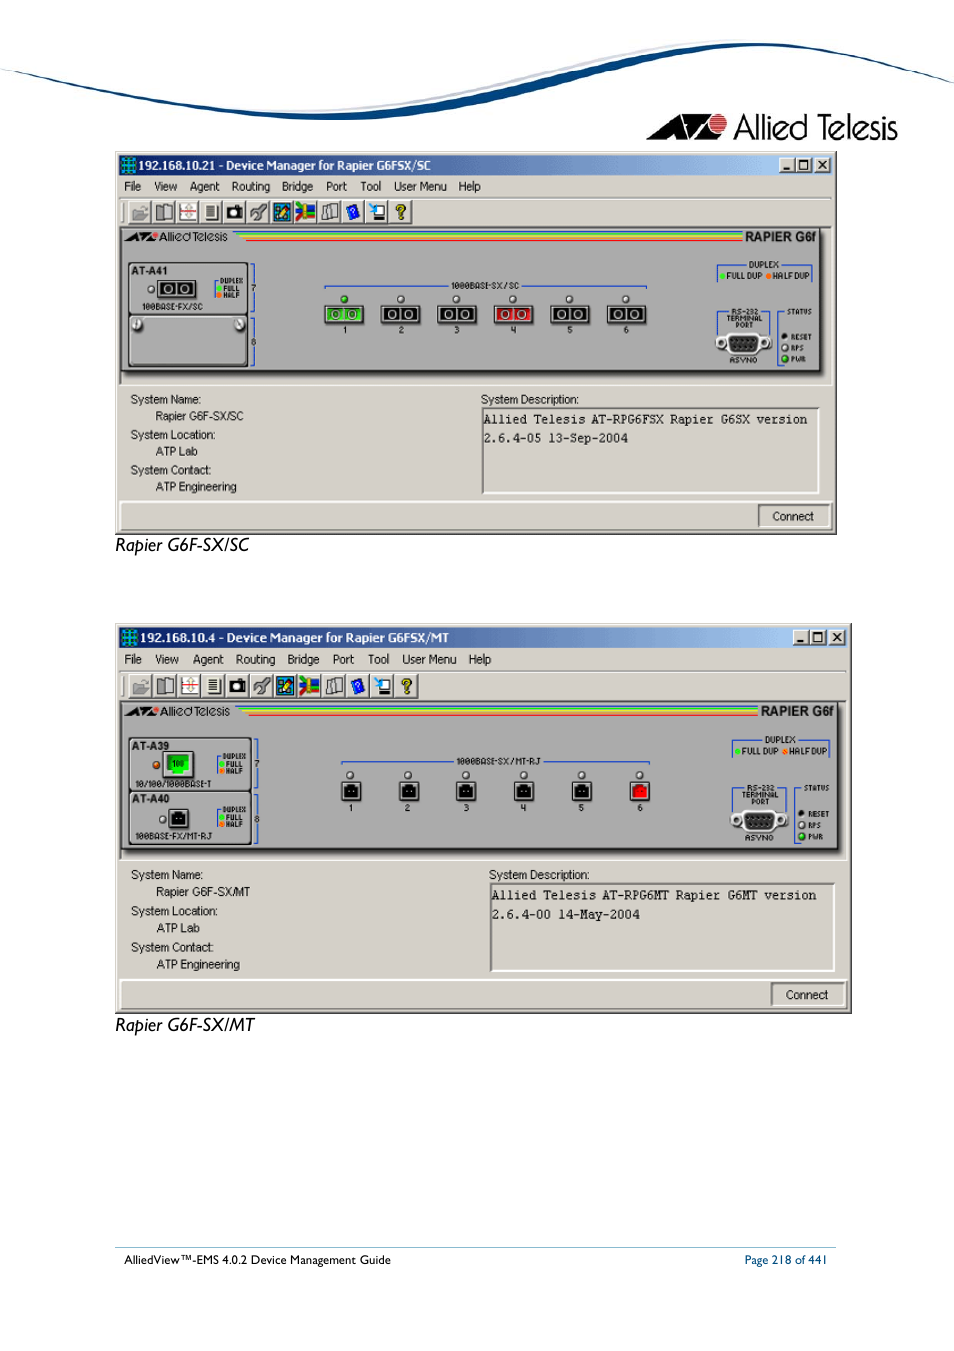Click the "Rapier G6F-SX/MT" system name text
The image size is (954, 1351).
click(x=203, y=891)
